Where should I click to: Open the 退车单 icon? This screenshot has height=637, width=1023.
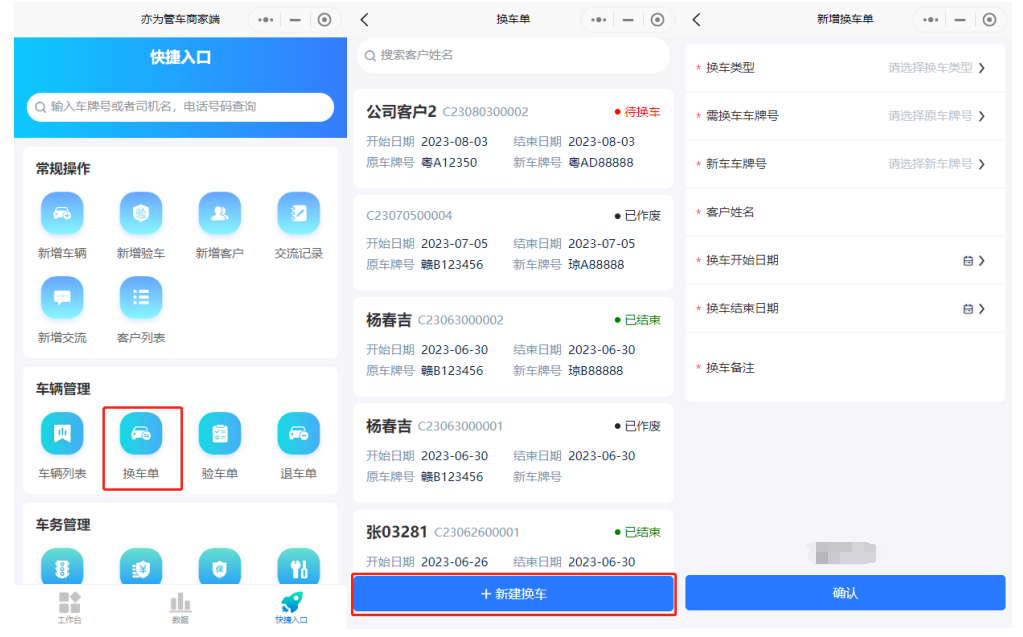point(298,433)
